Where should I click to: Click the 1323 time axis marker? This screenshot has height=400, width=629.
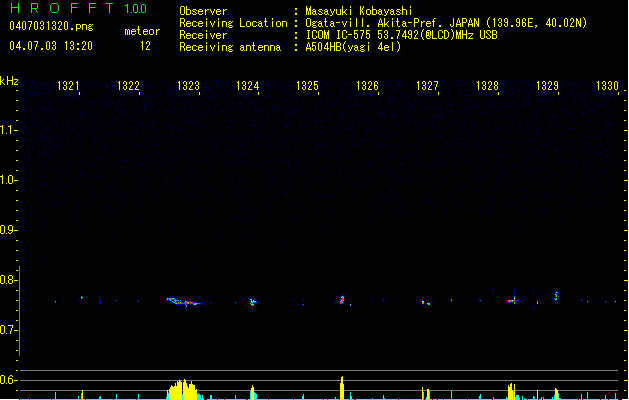[x=188, y=86]
